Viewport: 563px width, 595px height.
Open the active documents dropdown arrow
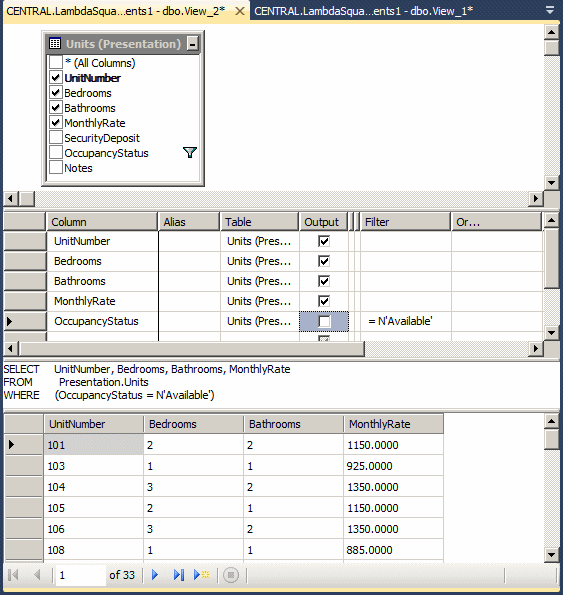(550, 10)
